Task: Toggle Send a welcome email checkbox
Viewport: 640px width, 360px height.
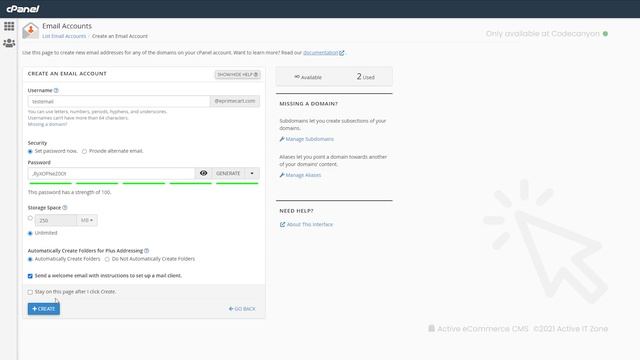Action: (30, 276)
